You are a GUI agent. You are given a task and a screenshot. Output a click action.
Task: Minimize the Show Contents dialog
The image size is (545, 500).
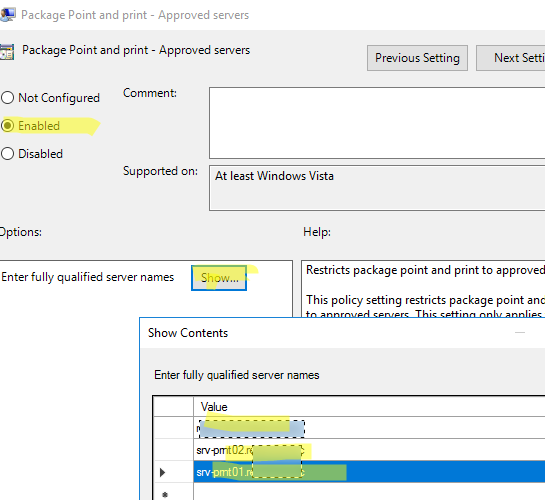click(520, 333)
